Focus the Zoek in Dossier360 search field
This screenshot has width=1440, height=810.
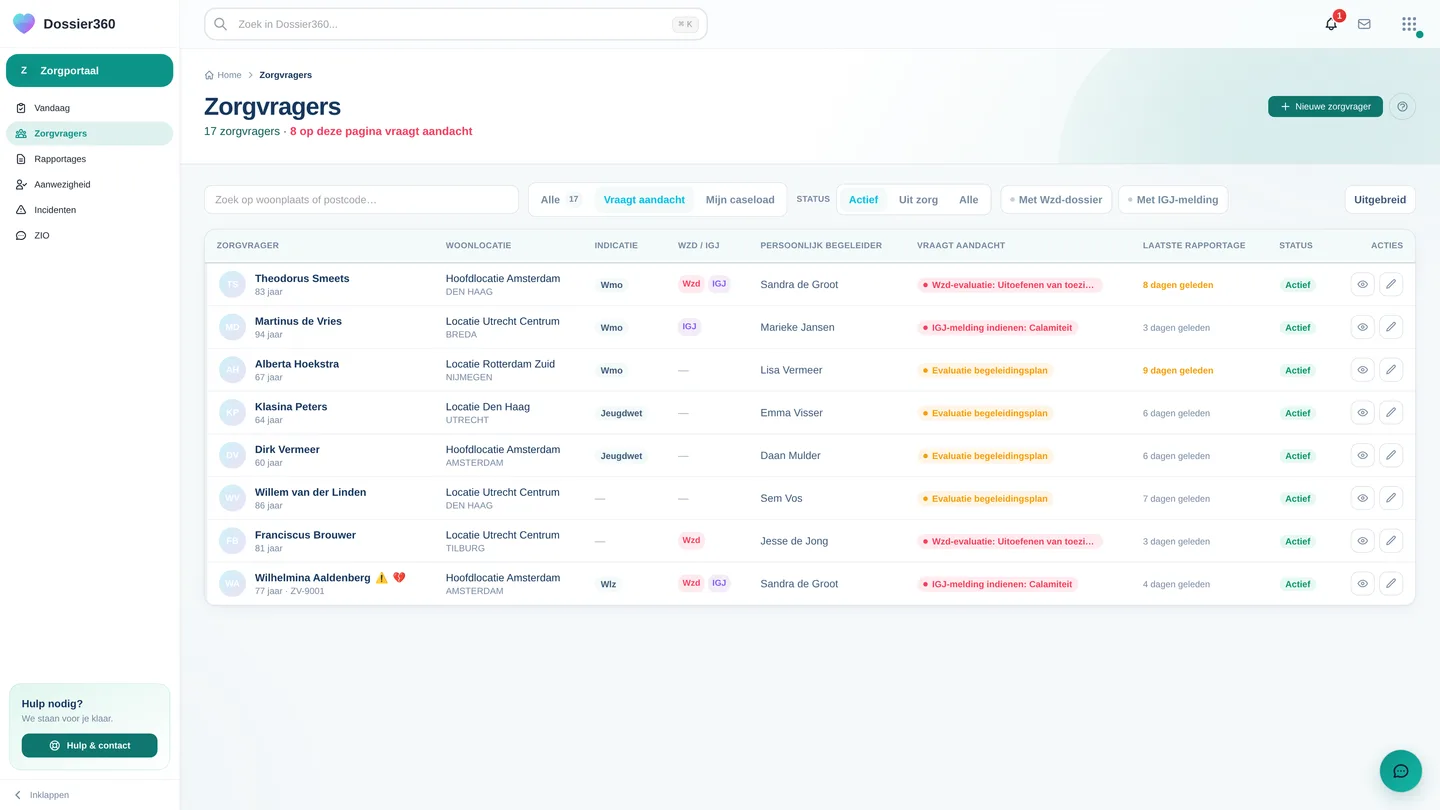456,24
